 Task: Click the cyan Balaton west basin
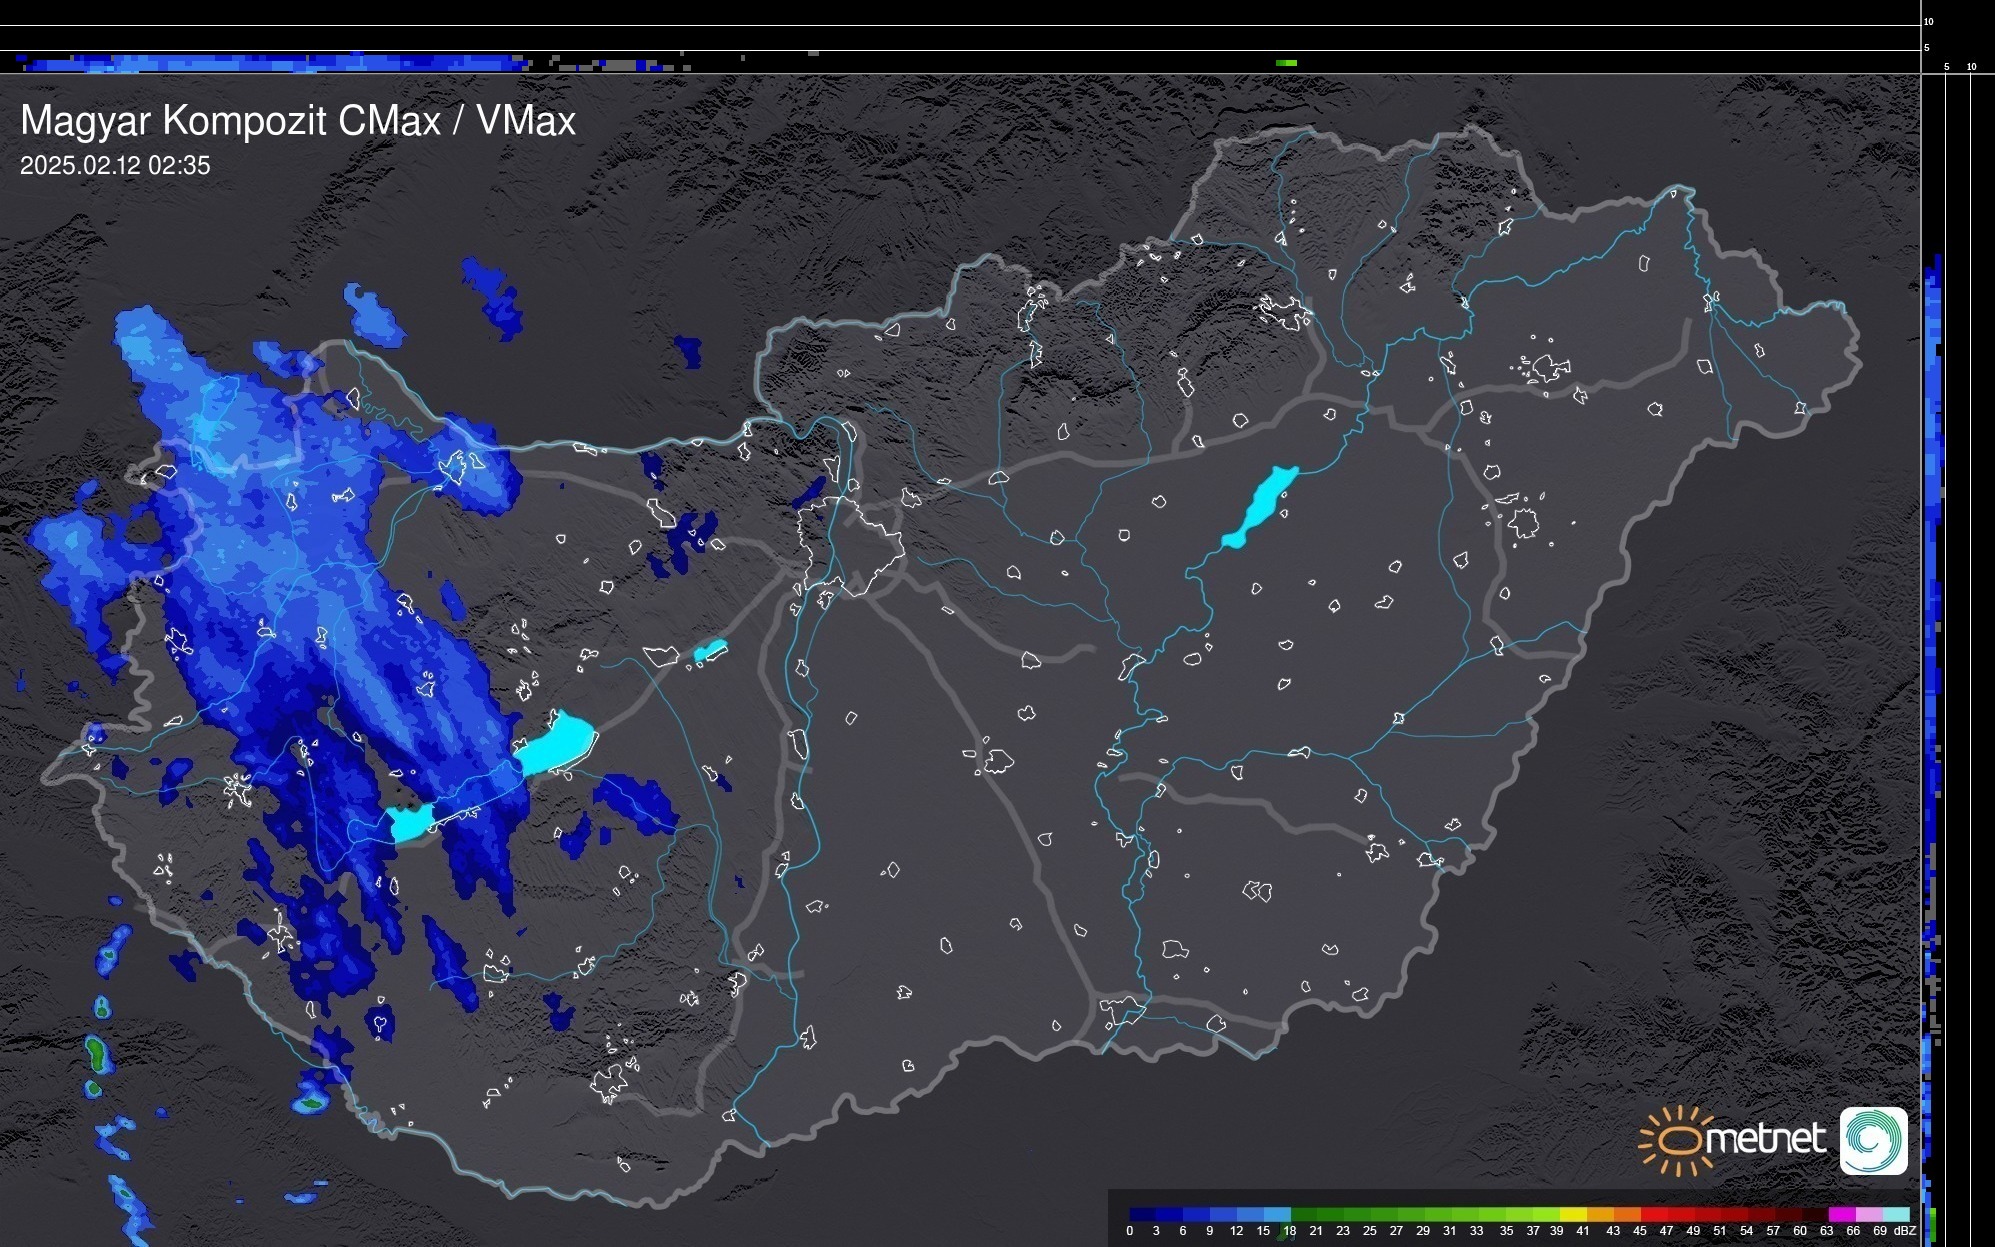(410, 823)
